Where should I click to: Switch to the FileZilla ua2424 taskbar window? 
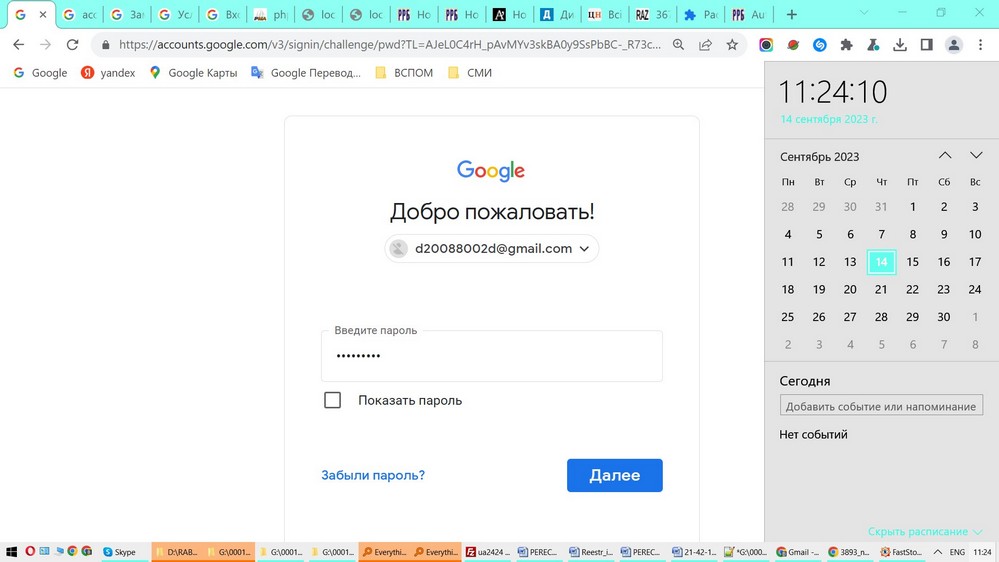pos(487,552)
